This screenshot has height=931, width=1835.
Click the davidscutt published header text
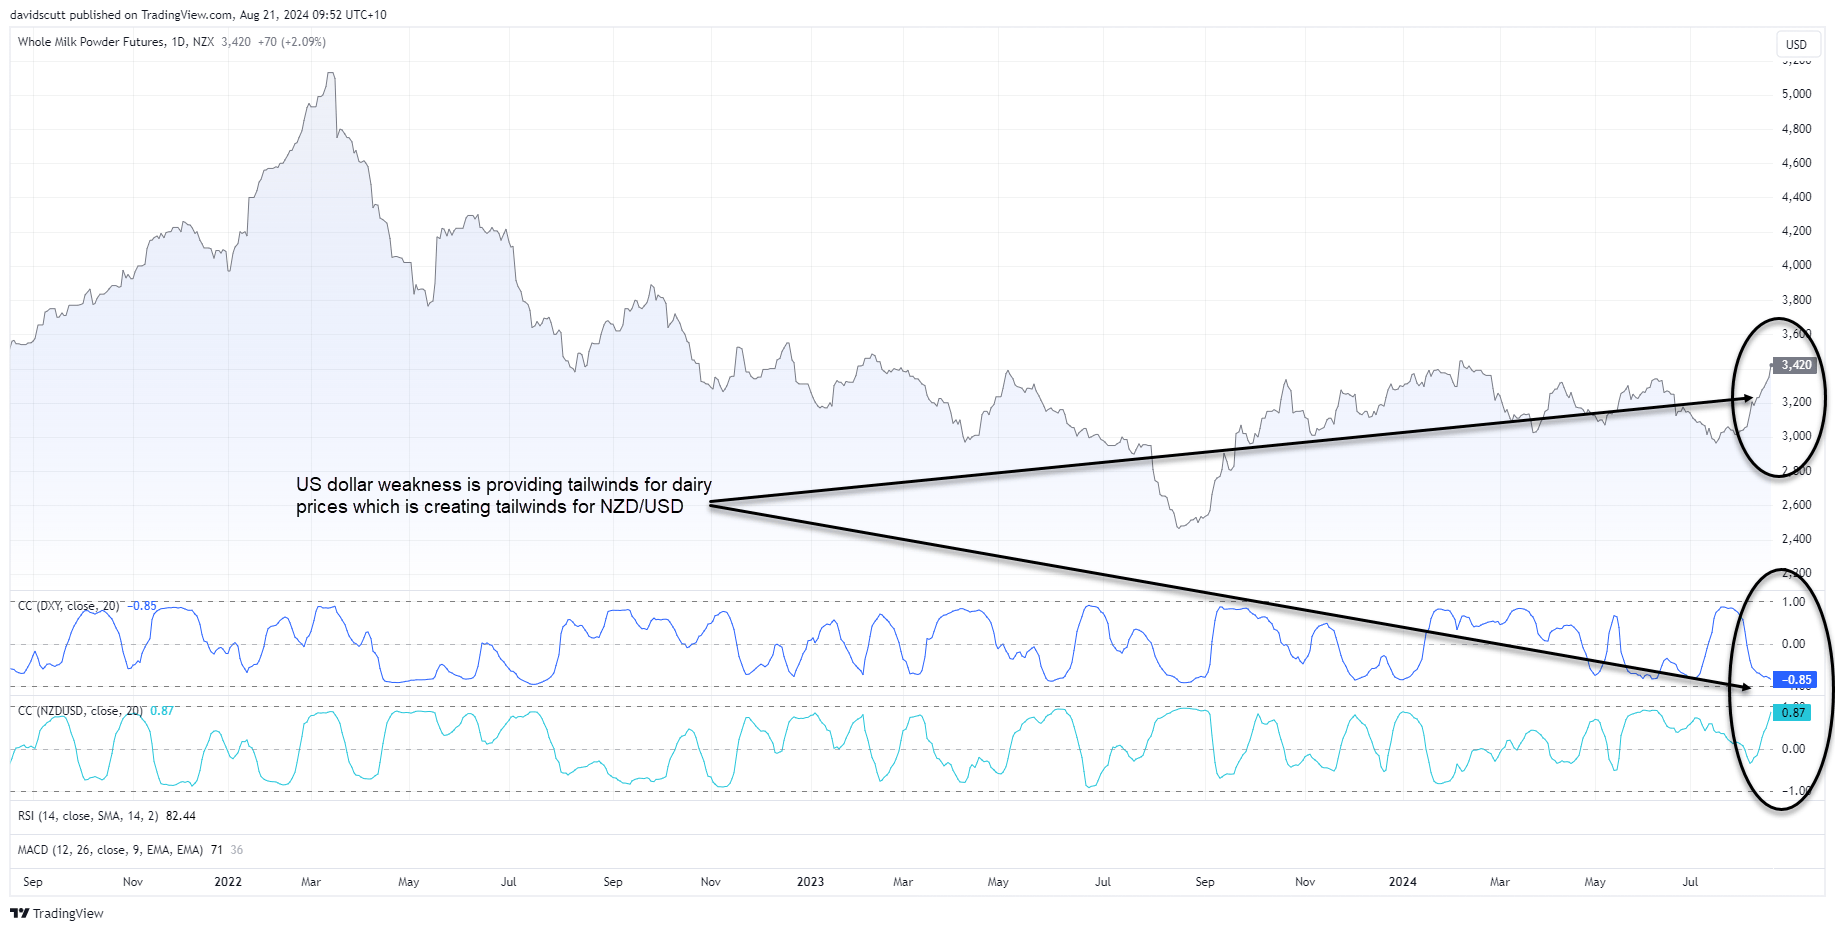point(198,15)
